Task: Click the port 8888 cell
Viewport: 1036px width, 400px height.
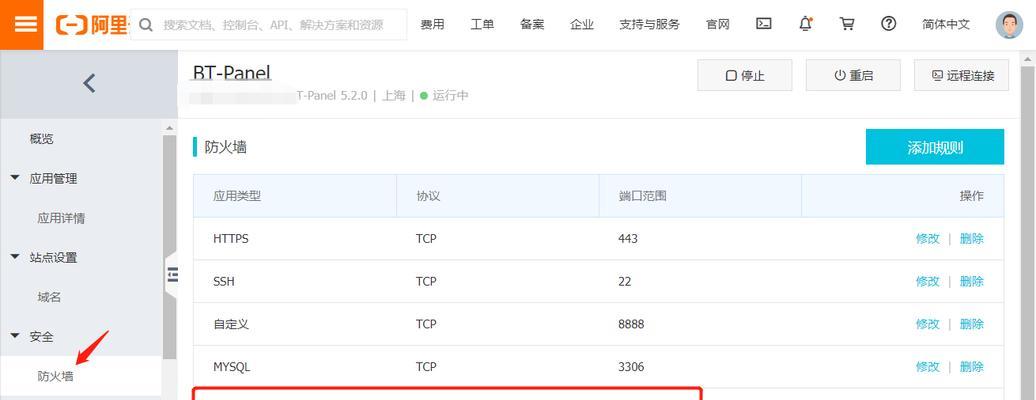Action: tap(631, 324)
